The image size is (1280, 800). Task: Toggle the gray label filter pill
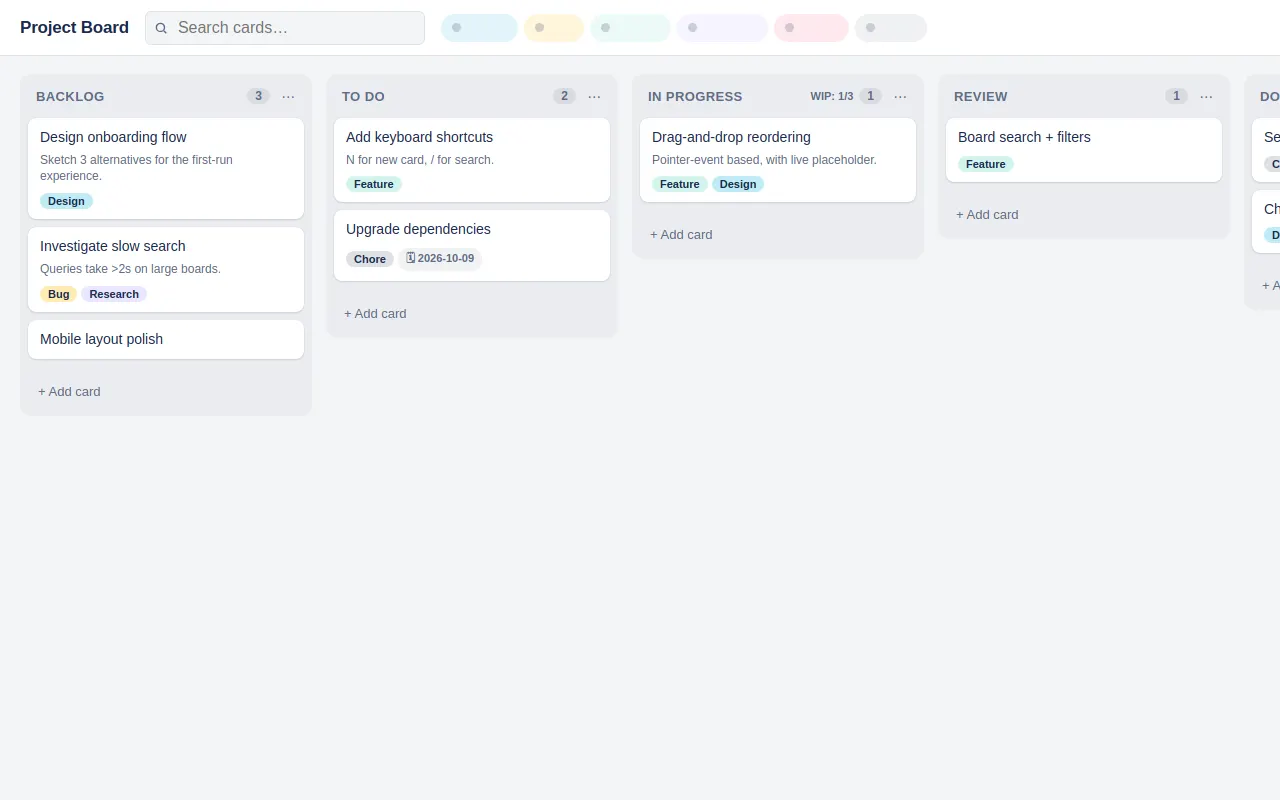click(891, 28)
